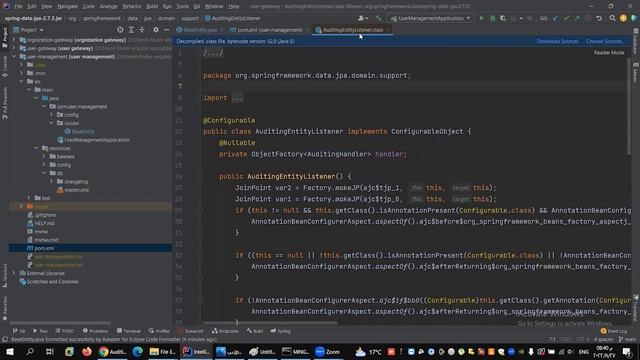This screenshot has width=640, height=360.
Task: Click the Git update project arrow icon
Action: coord(556,18)
